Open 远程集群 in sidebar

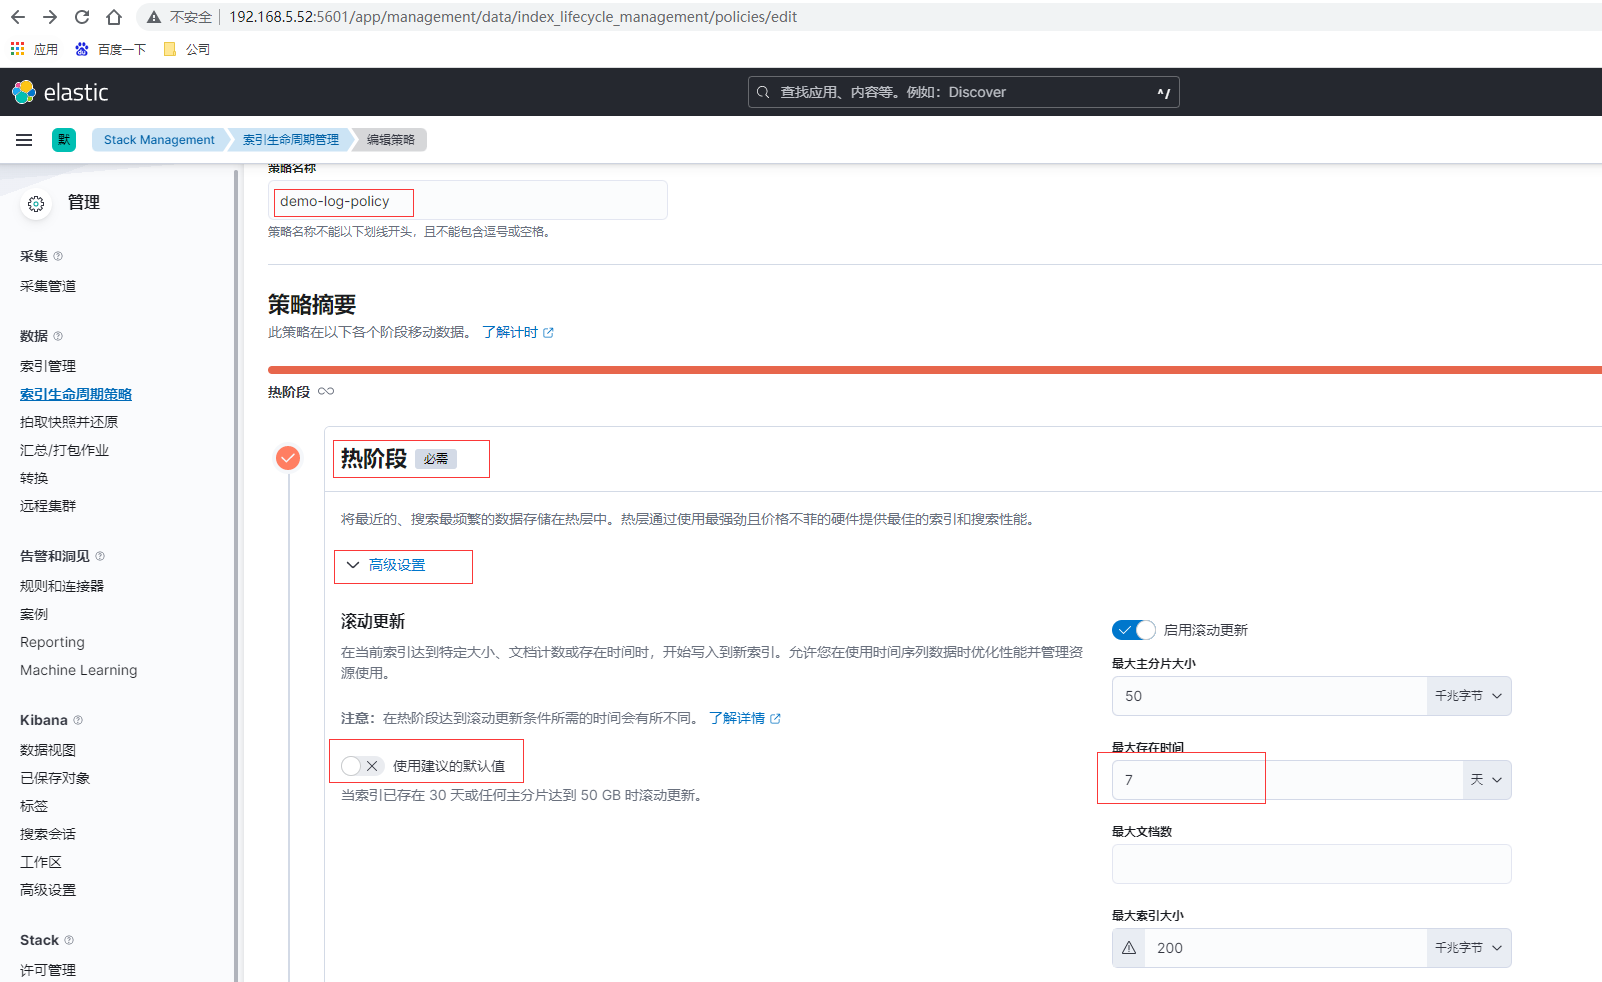pyautogui.click(x=48, y=506)
